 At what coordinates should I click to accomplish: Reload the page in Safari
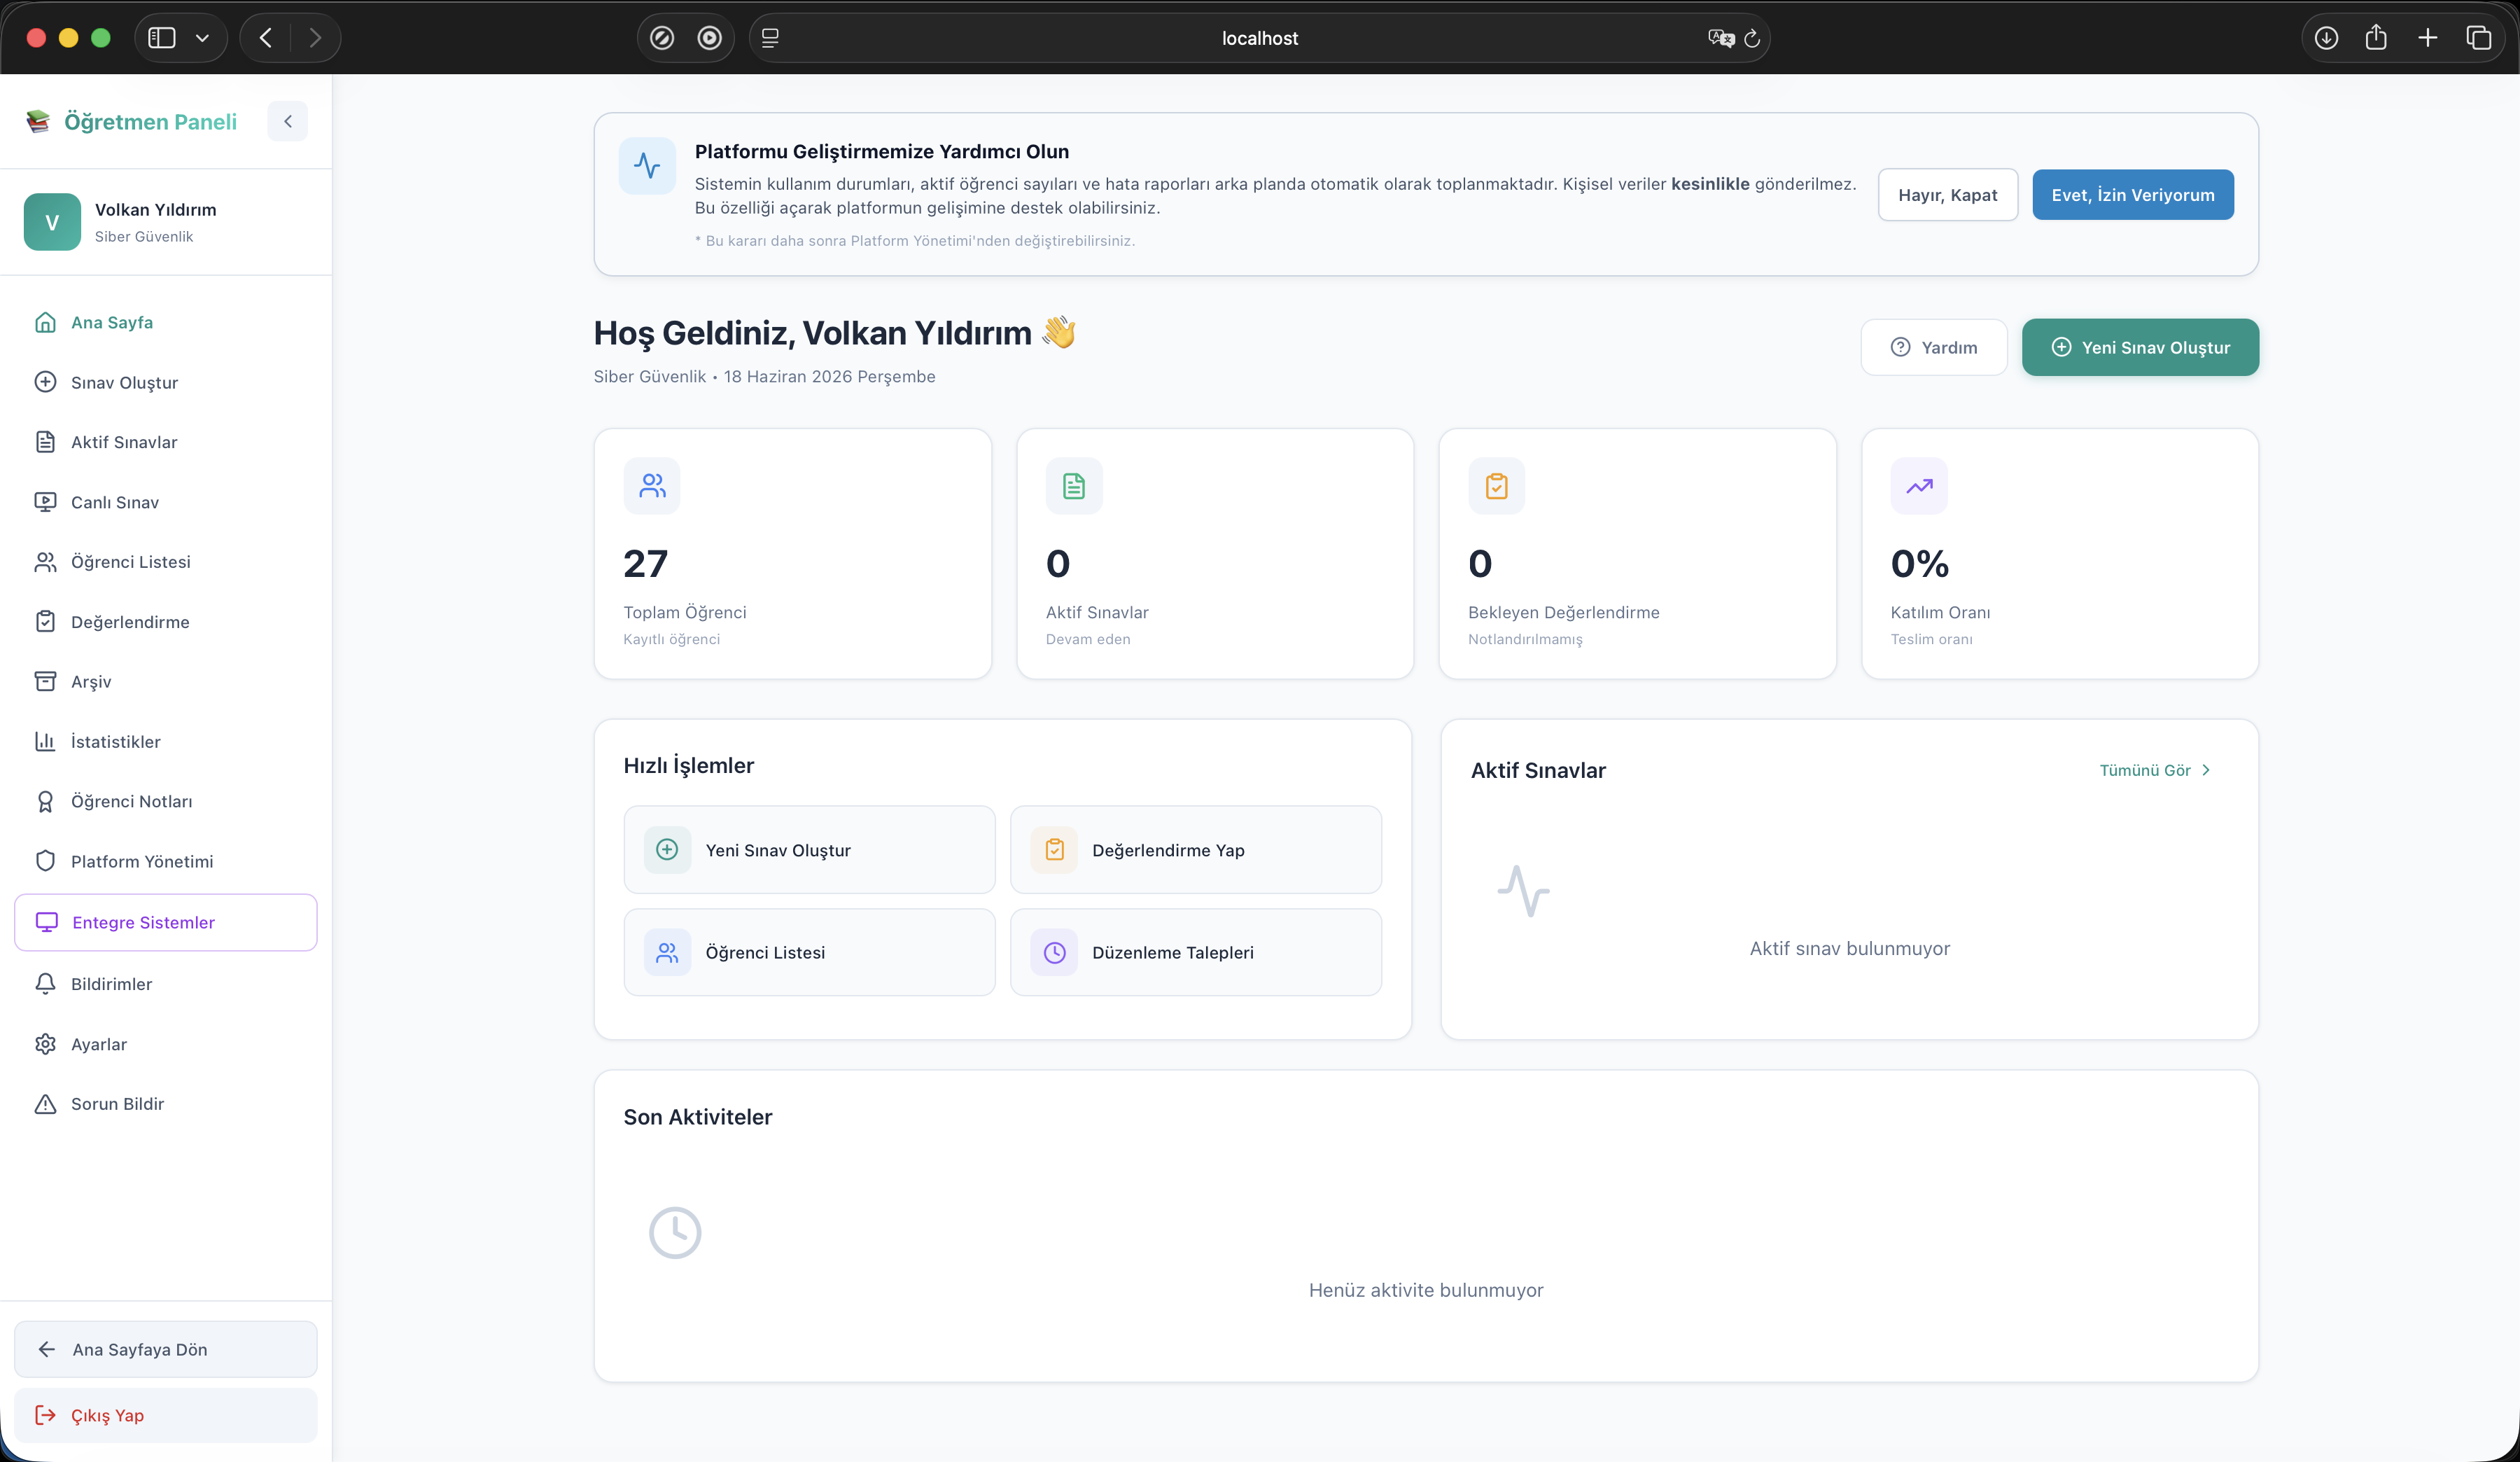click(1751, 38)
